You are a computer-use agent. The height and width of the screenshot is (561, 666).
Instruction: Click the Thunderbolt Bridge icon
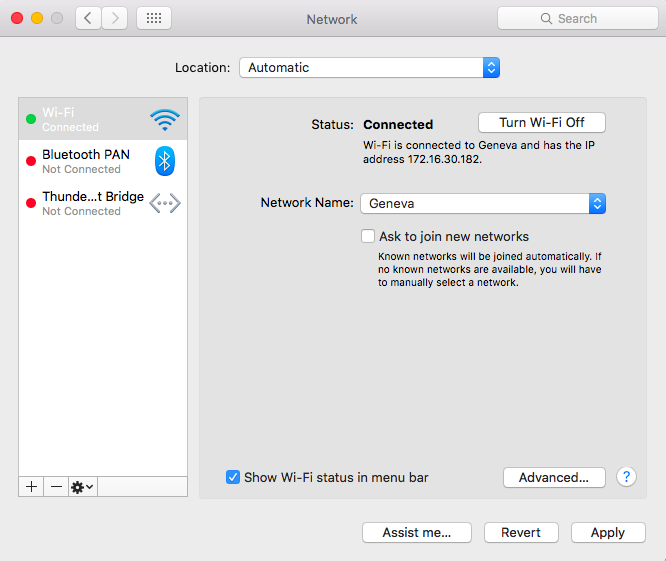[x=165, y=203]
